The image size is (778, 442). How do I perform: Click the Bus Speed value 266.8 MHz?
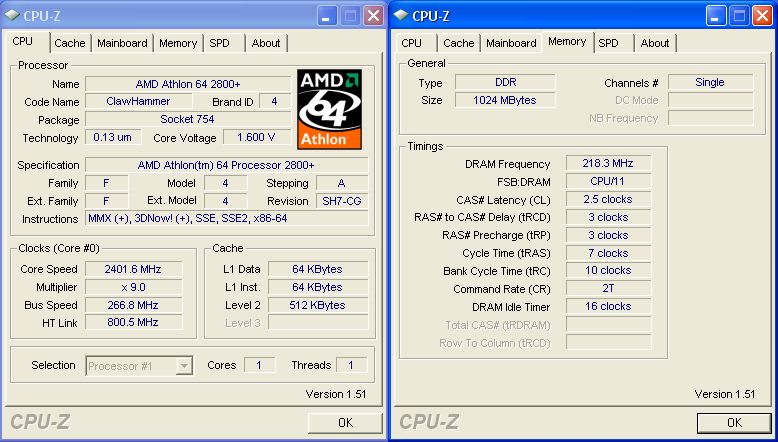pyautogui.click(x=133, y=305)
